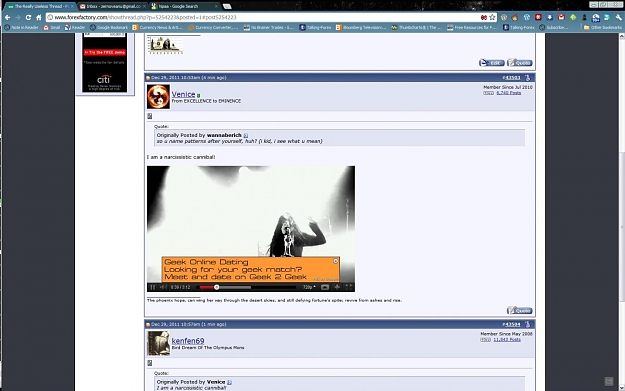
Task: Open Google Bookmark in bookmarks bar
Action: pyautogui.click(x=109, y=28)
